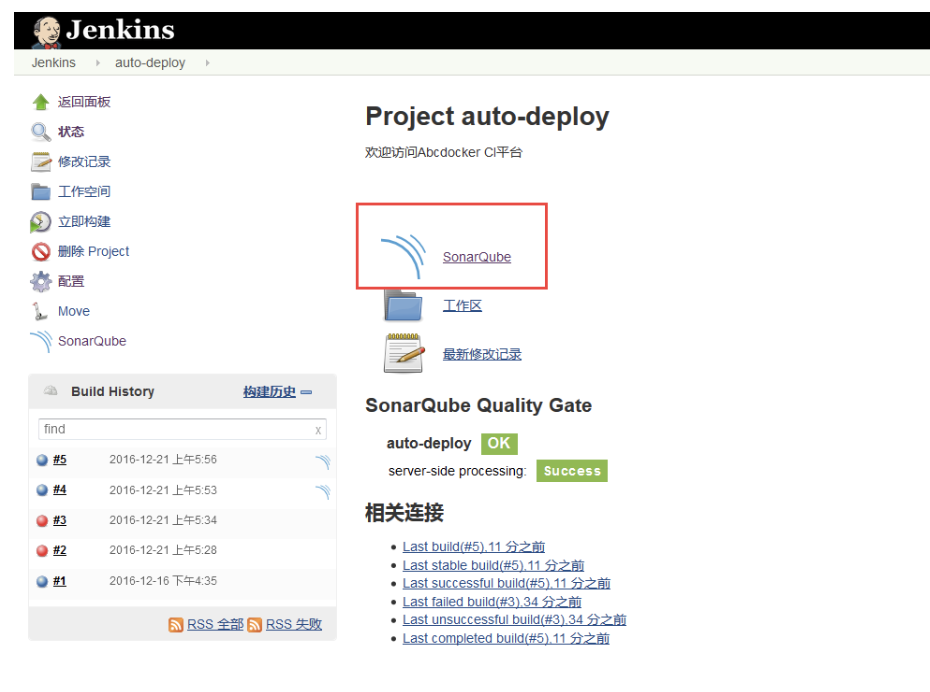Click the SonarQube wave icon in the sidebar
930x692 pixels.
pyautogui.click(x=42, y=342)
